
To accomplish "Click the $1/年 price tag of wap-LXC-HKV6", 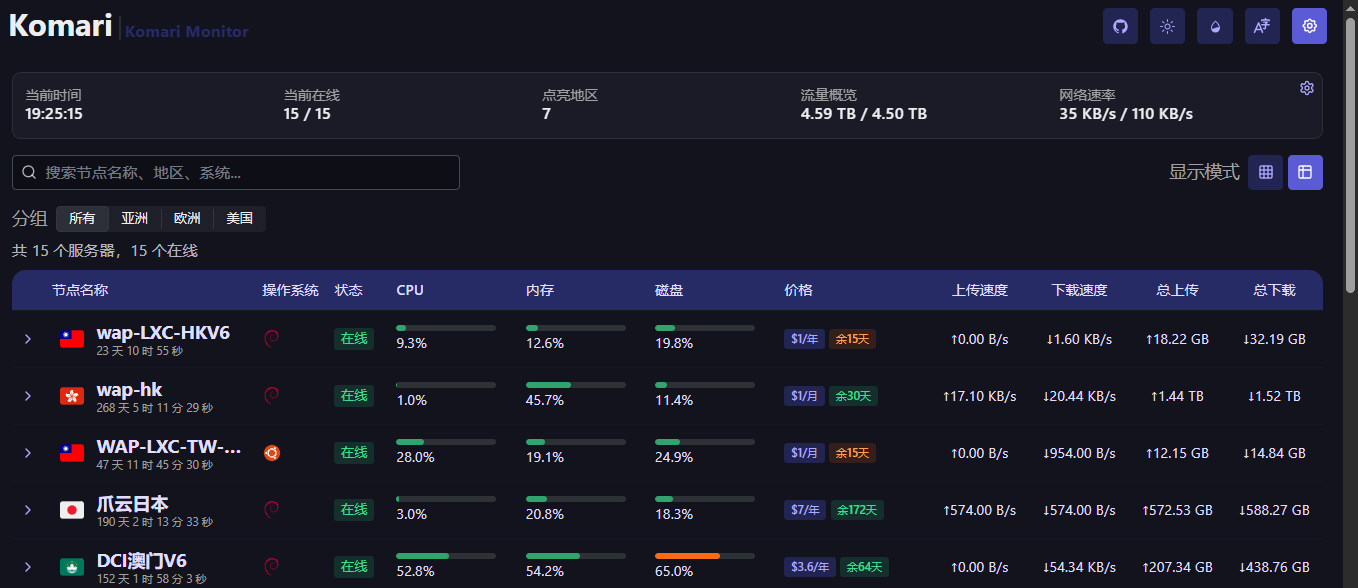I will 804,339.
